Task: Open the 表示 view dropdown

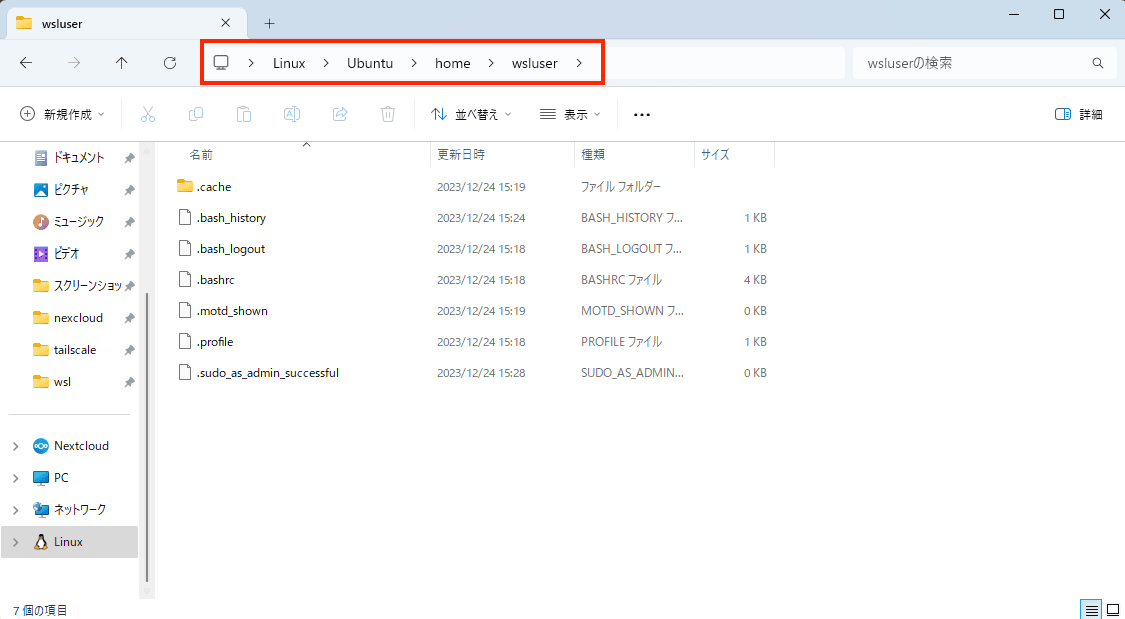Action: pos(568,113)
